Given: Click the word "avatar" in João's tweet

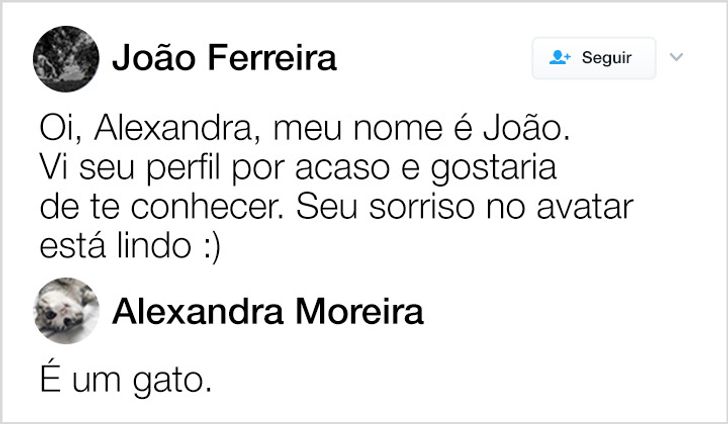Looking at the screenshot, I should pos(585,207).
